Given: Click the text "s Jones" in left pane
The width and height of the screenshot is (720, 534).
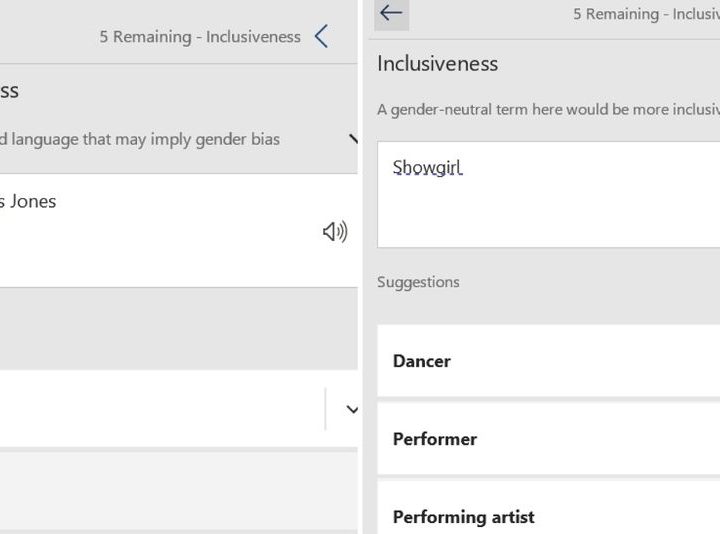Looking at the screenshot, I should coord(28,202).
